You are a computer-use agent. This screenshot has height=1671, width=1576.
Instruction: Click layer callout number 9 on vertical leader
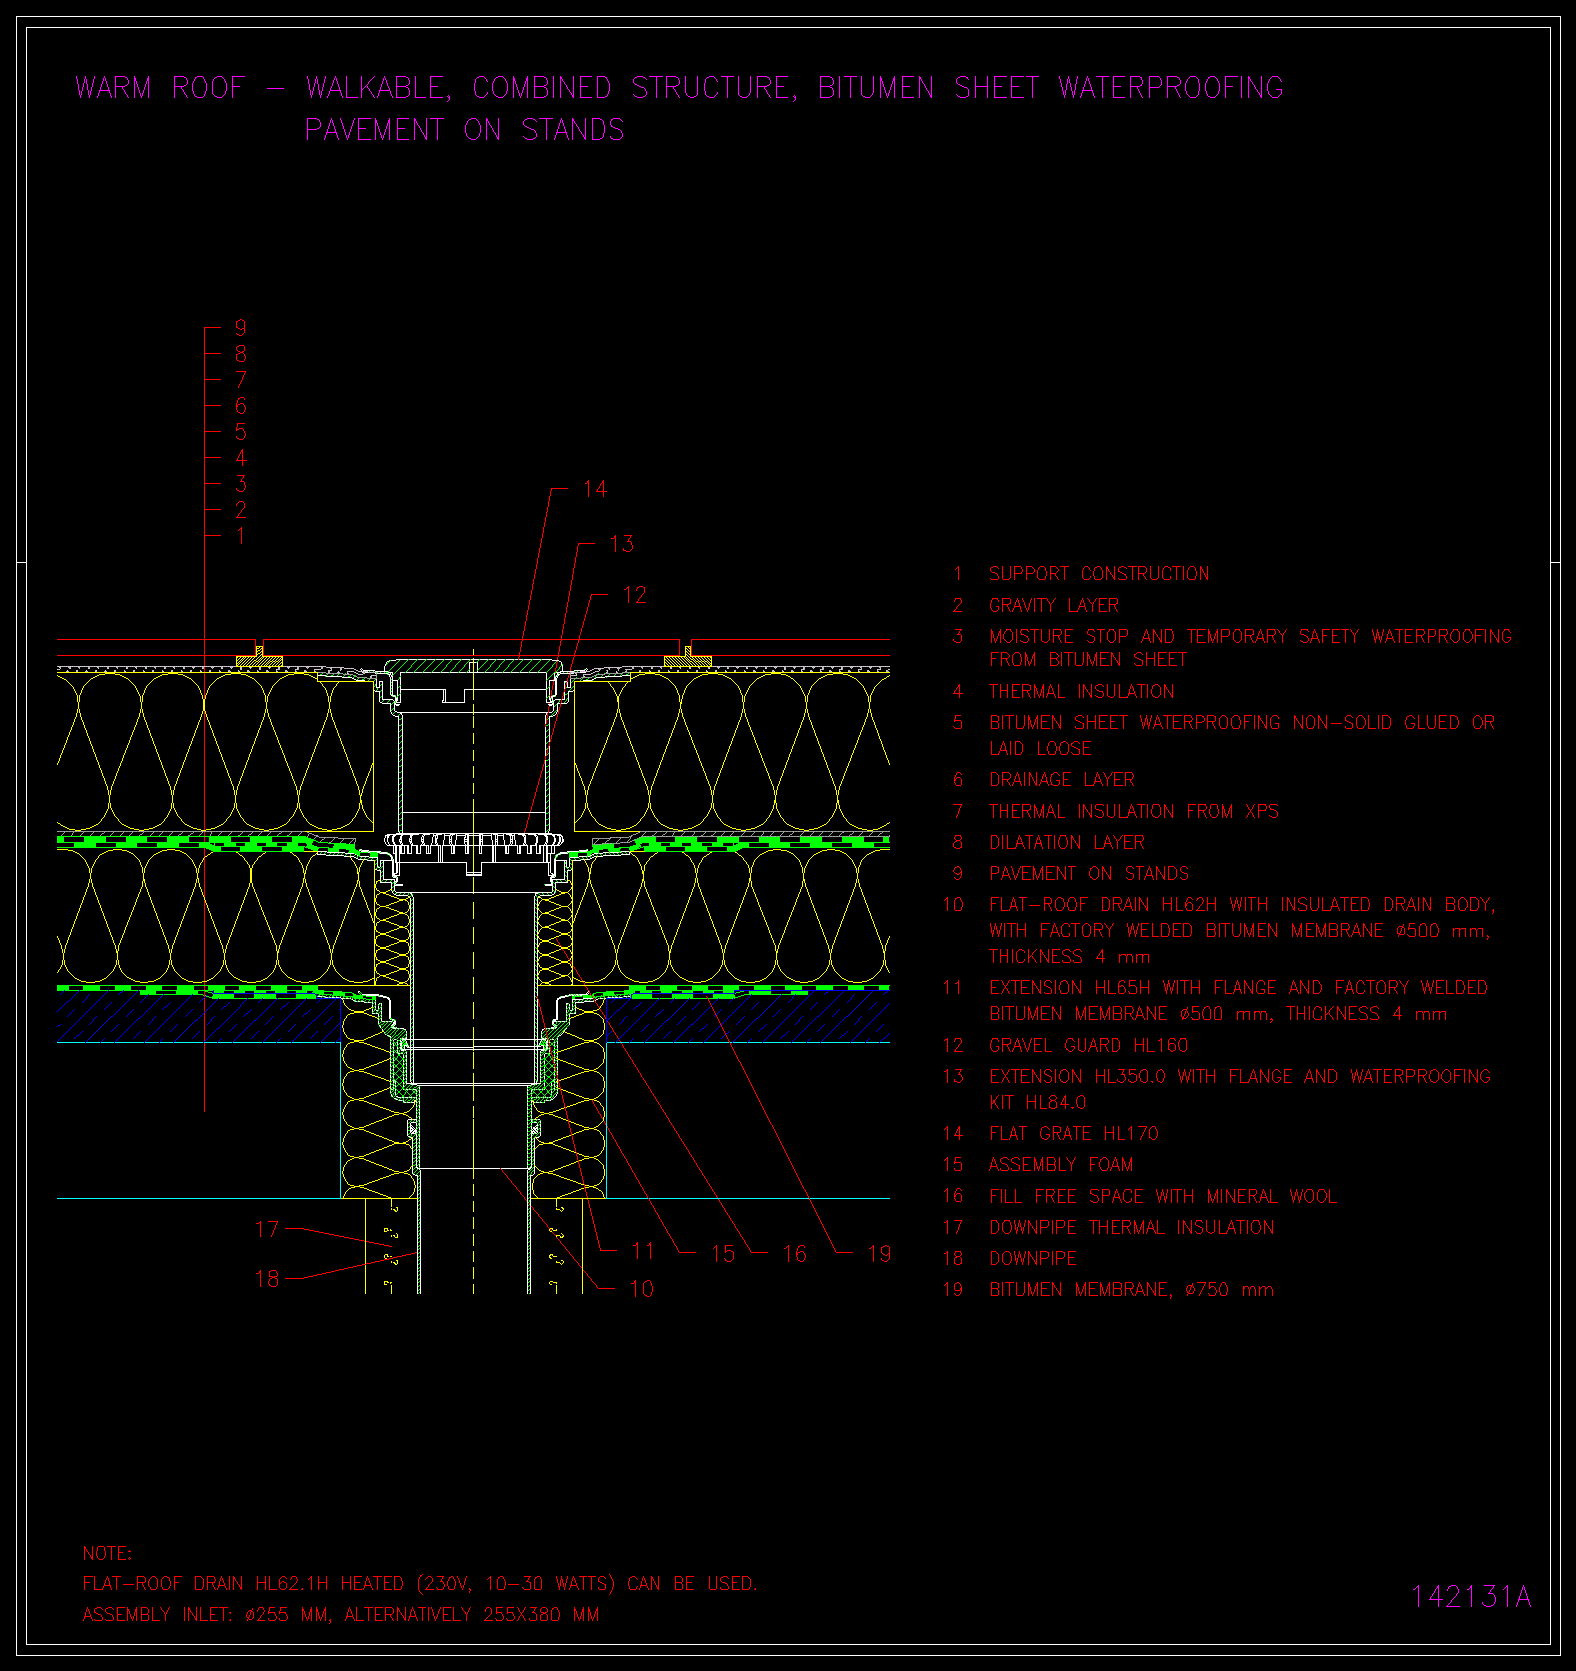240,328
